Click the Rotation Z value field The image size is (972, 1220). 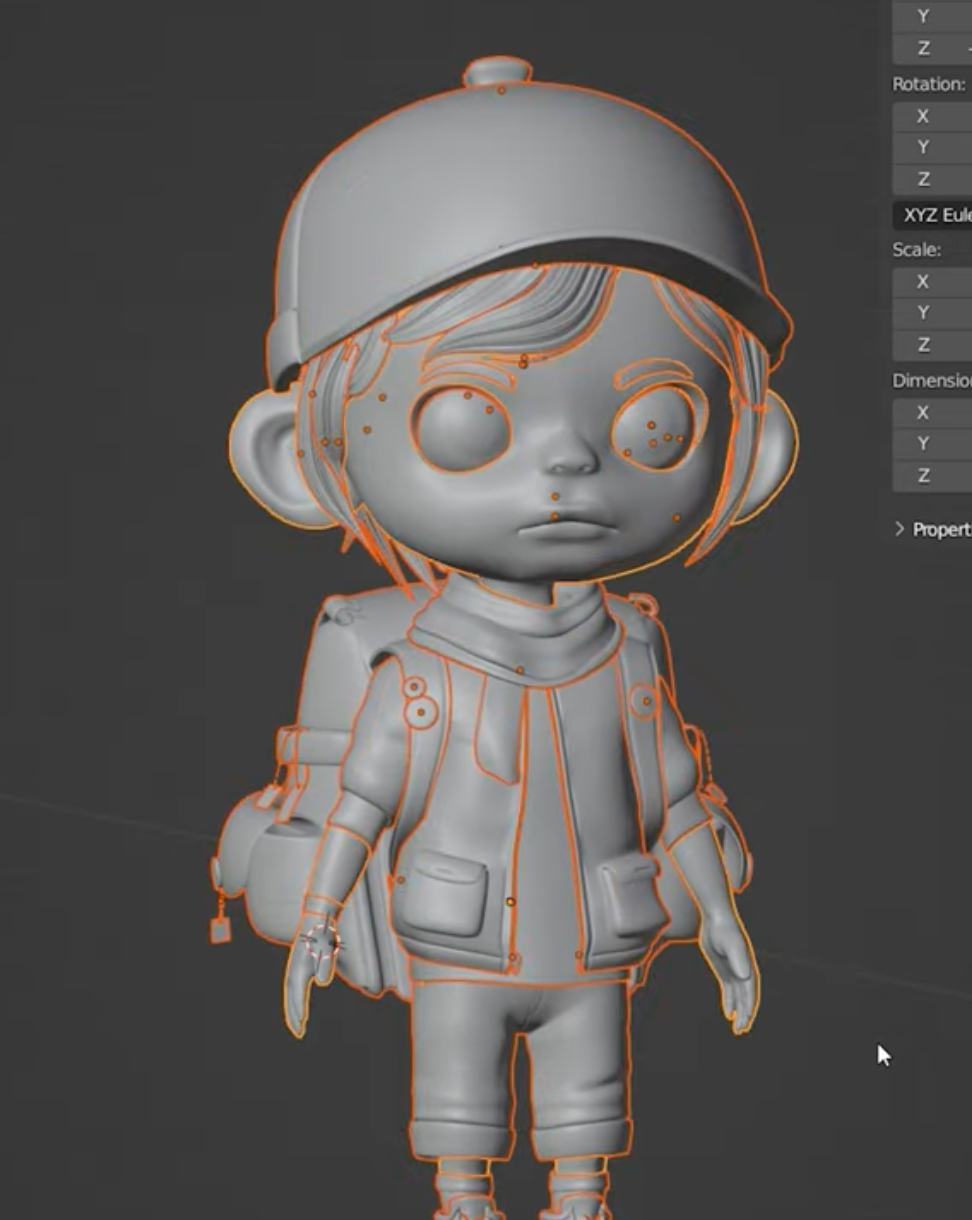[940, 179]
